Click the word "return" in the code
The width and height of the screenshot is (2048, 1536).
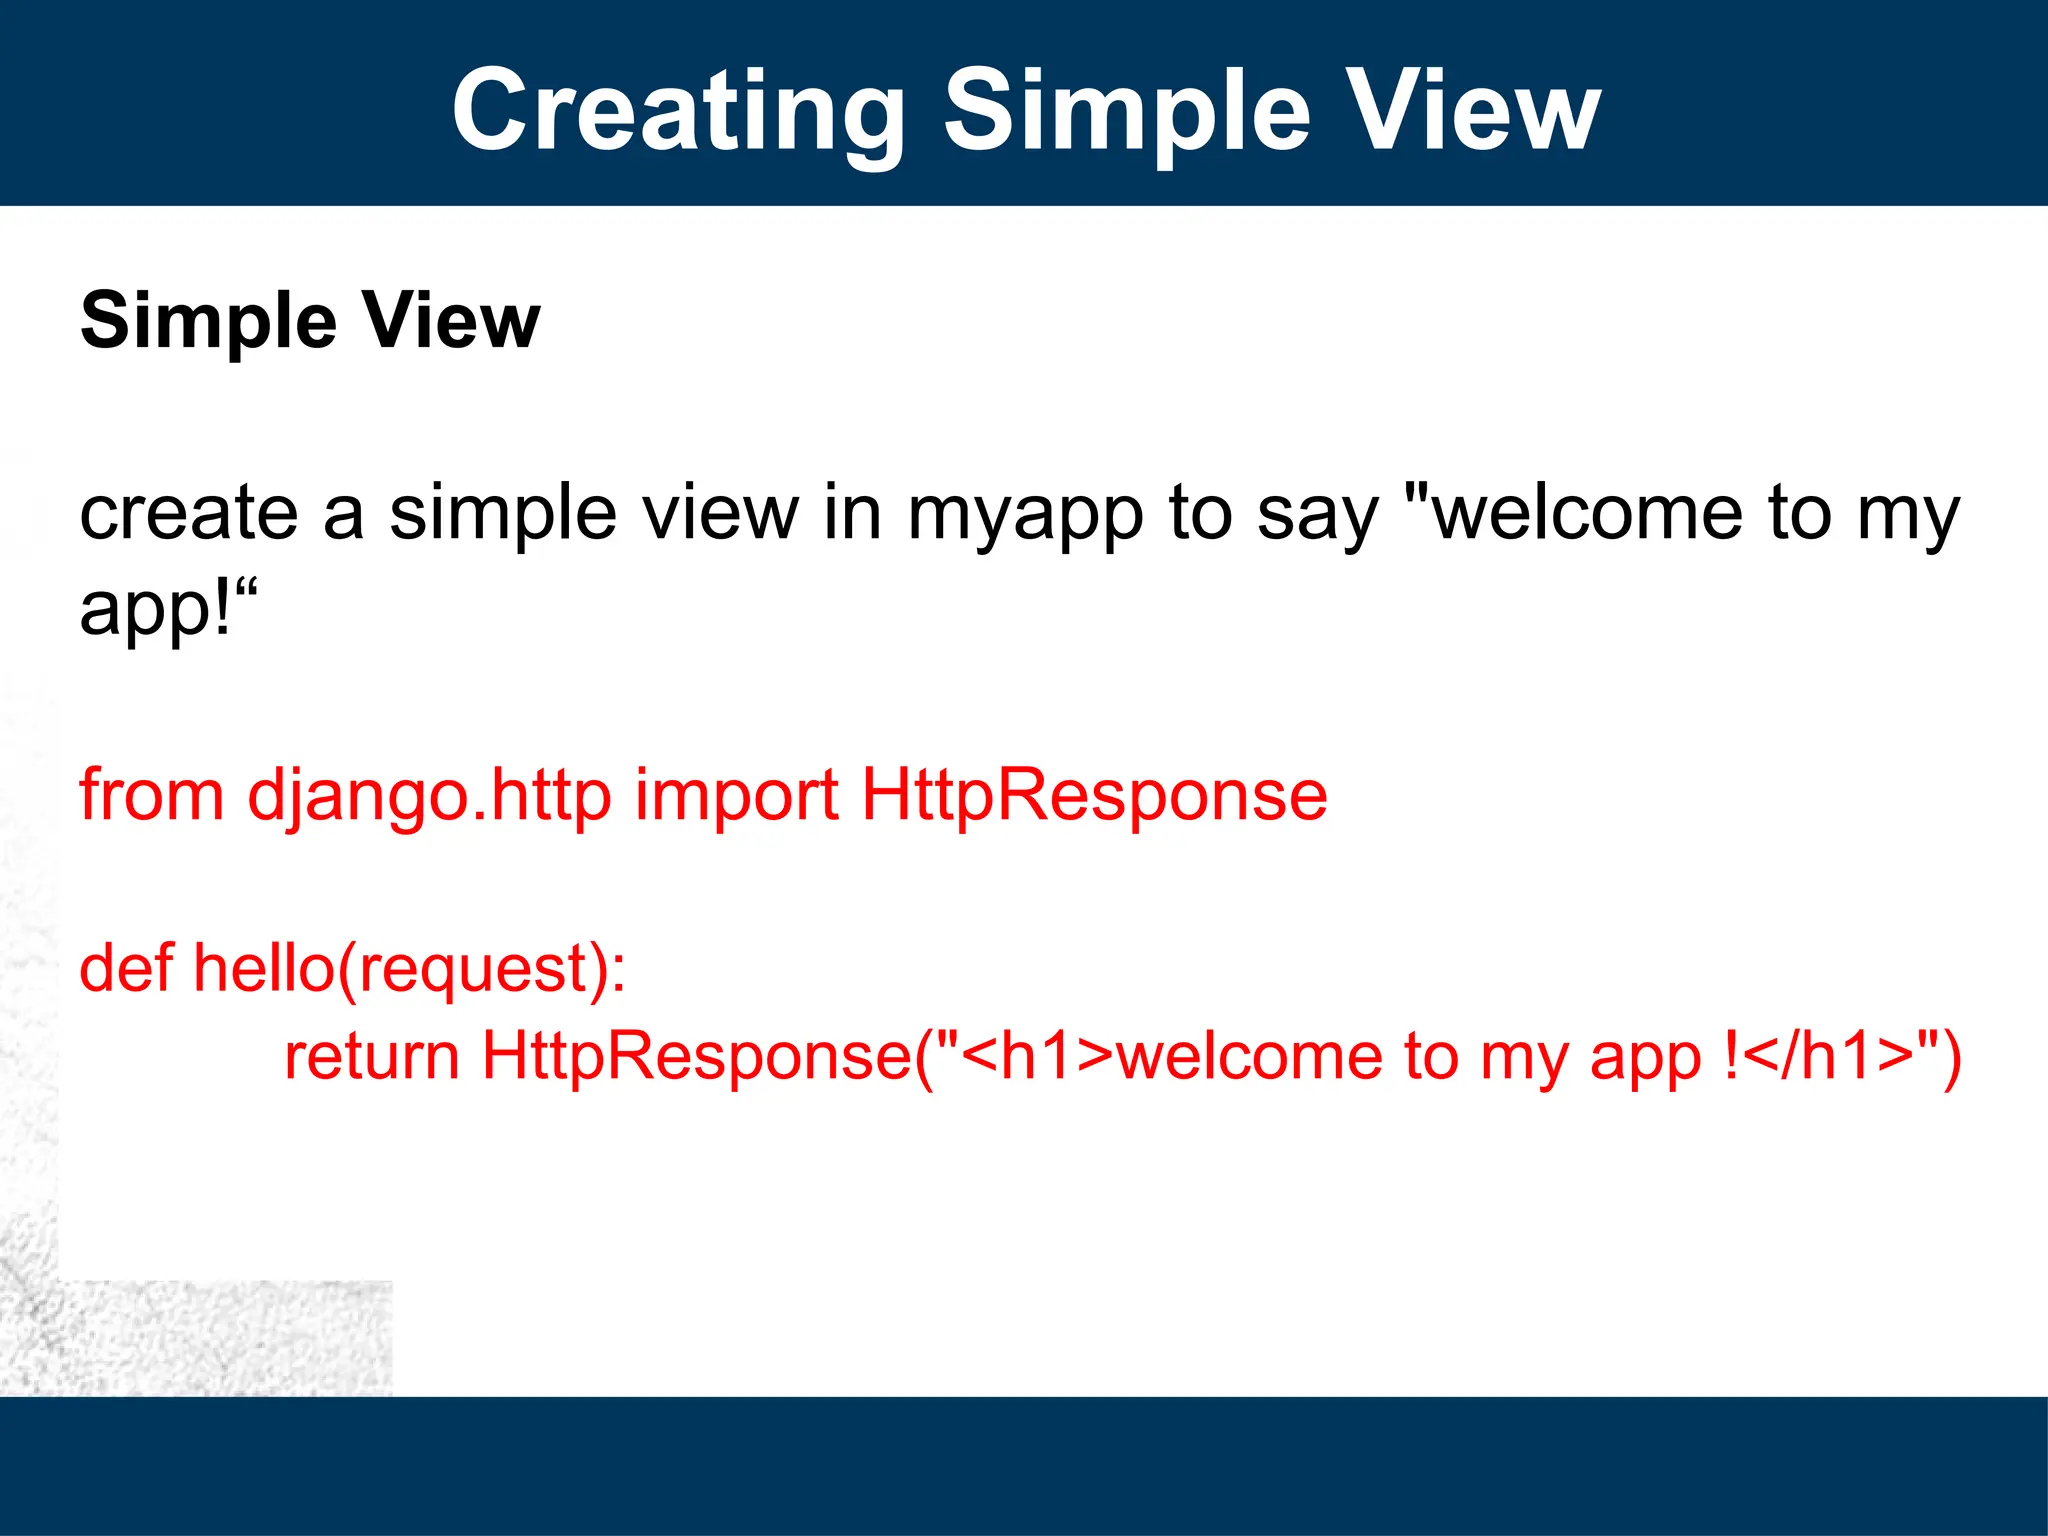pos(372,1056)
